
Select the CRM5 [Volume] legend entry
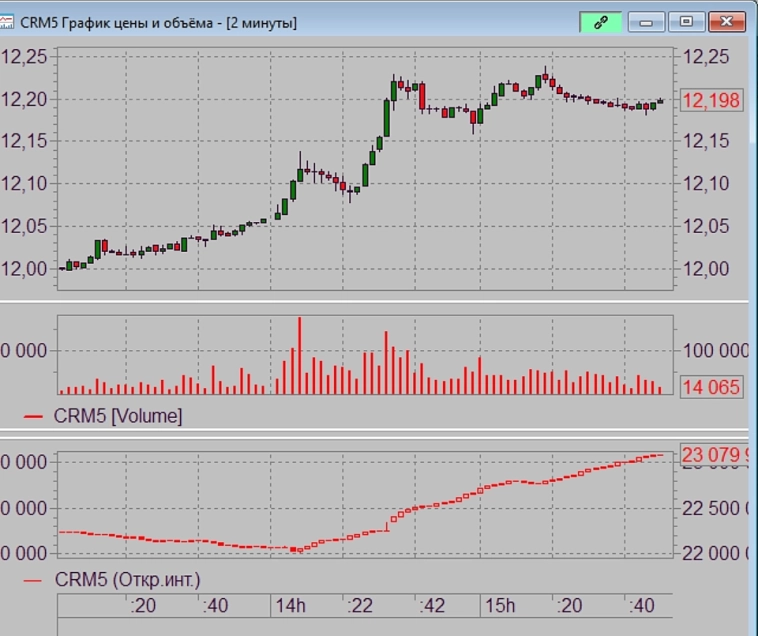pos(118,416)
